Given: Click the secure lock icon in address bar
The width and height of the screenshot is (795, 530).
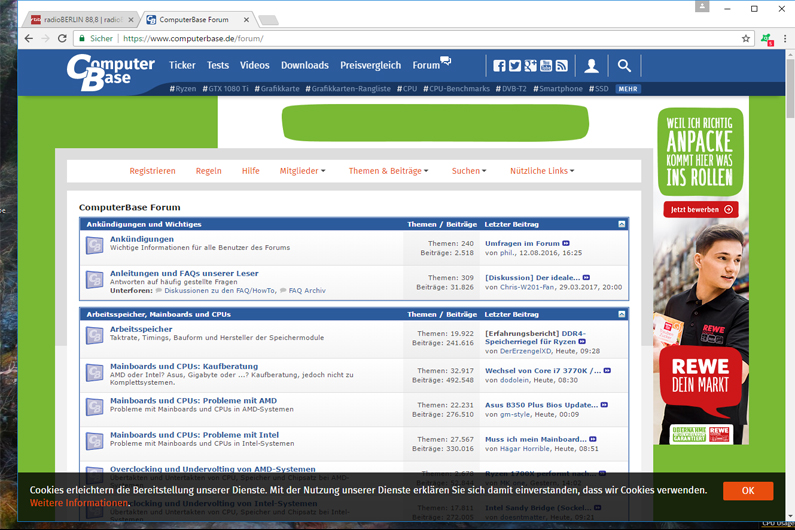Looking at the screenshot, I should (x=82, y=39).
